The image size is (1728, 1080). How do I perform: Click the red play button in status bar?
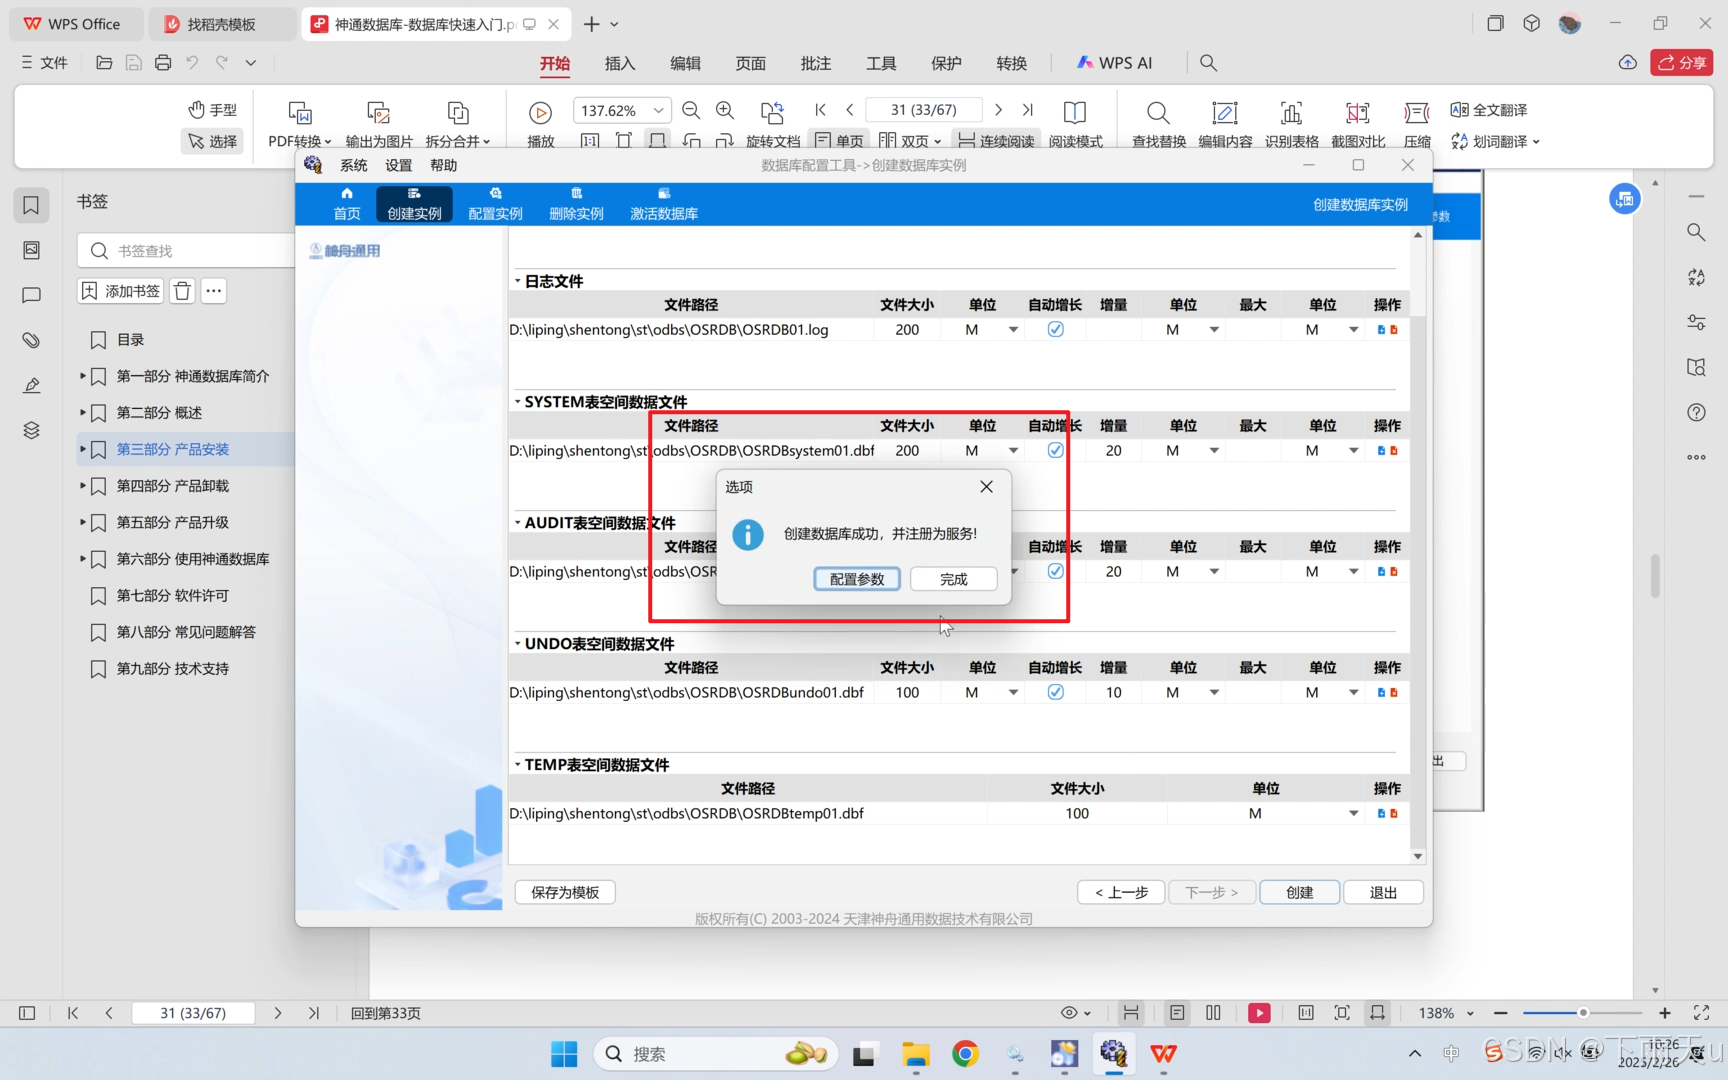click(1259, 1013)
